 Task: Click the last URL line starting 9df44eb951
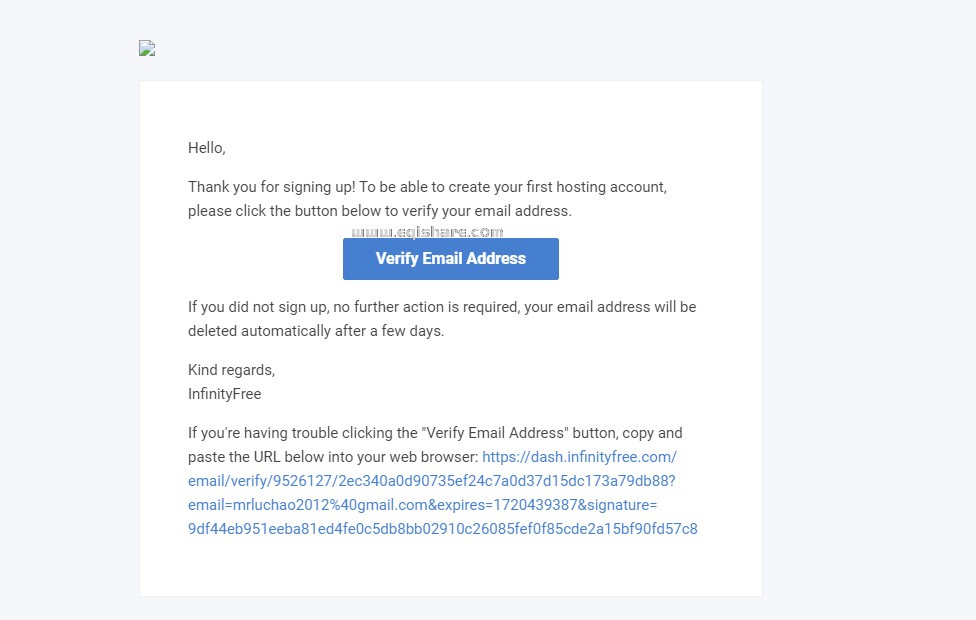pyautogui.click(x=442, y=529)
